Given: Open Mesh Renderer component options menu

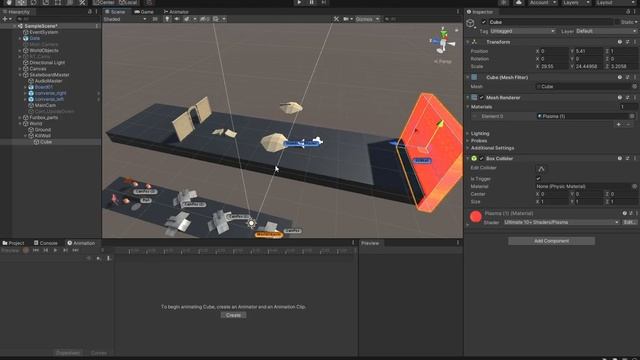Looking at the screenshot, I should coord(635,98).
